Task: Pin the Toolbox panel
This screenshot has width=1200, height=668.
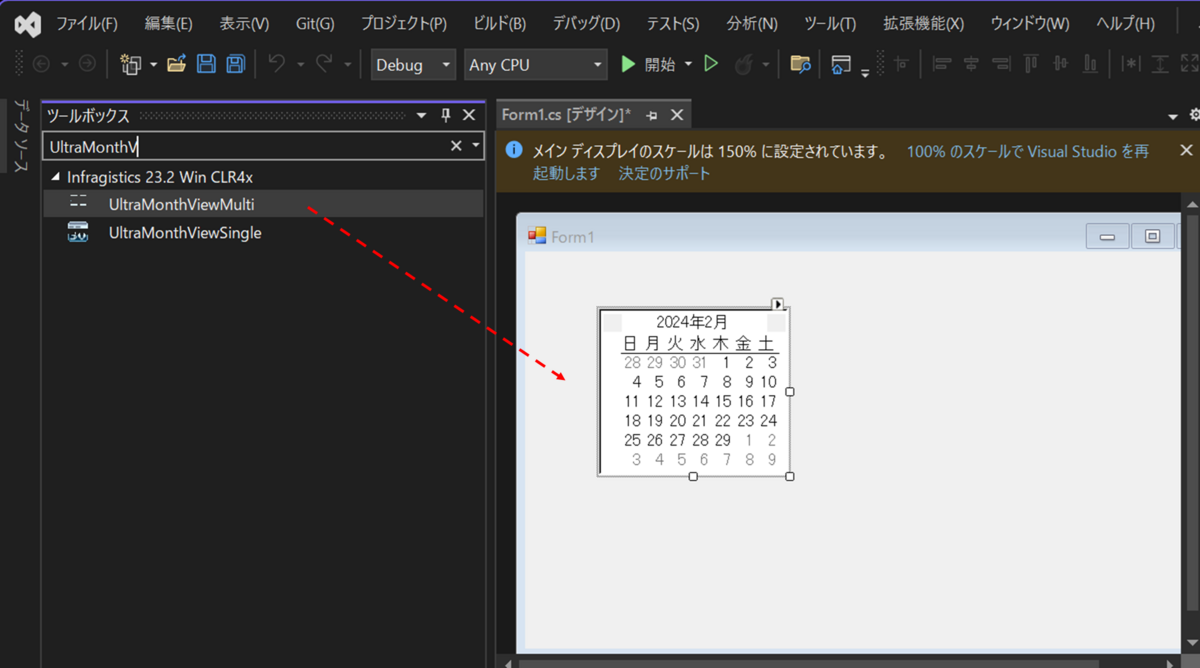Action: [x=446, y=116]
